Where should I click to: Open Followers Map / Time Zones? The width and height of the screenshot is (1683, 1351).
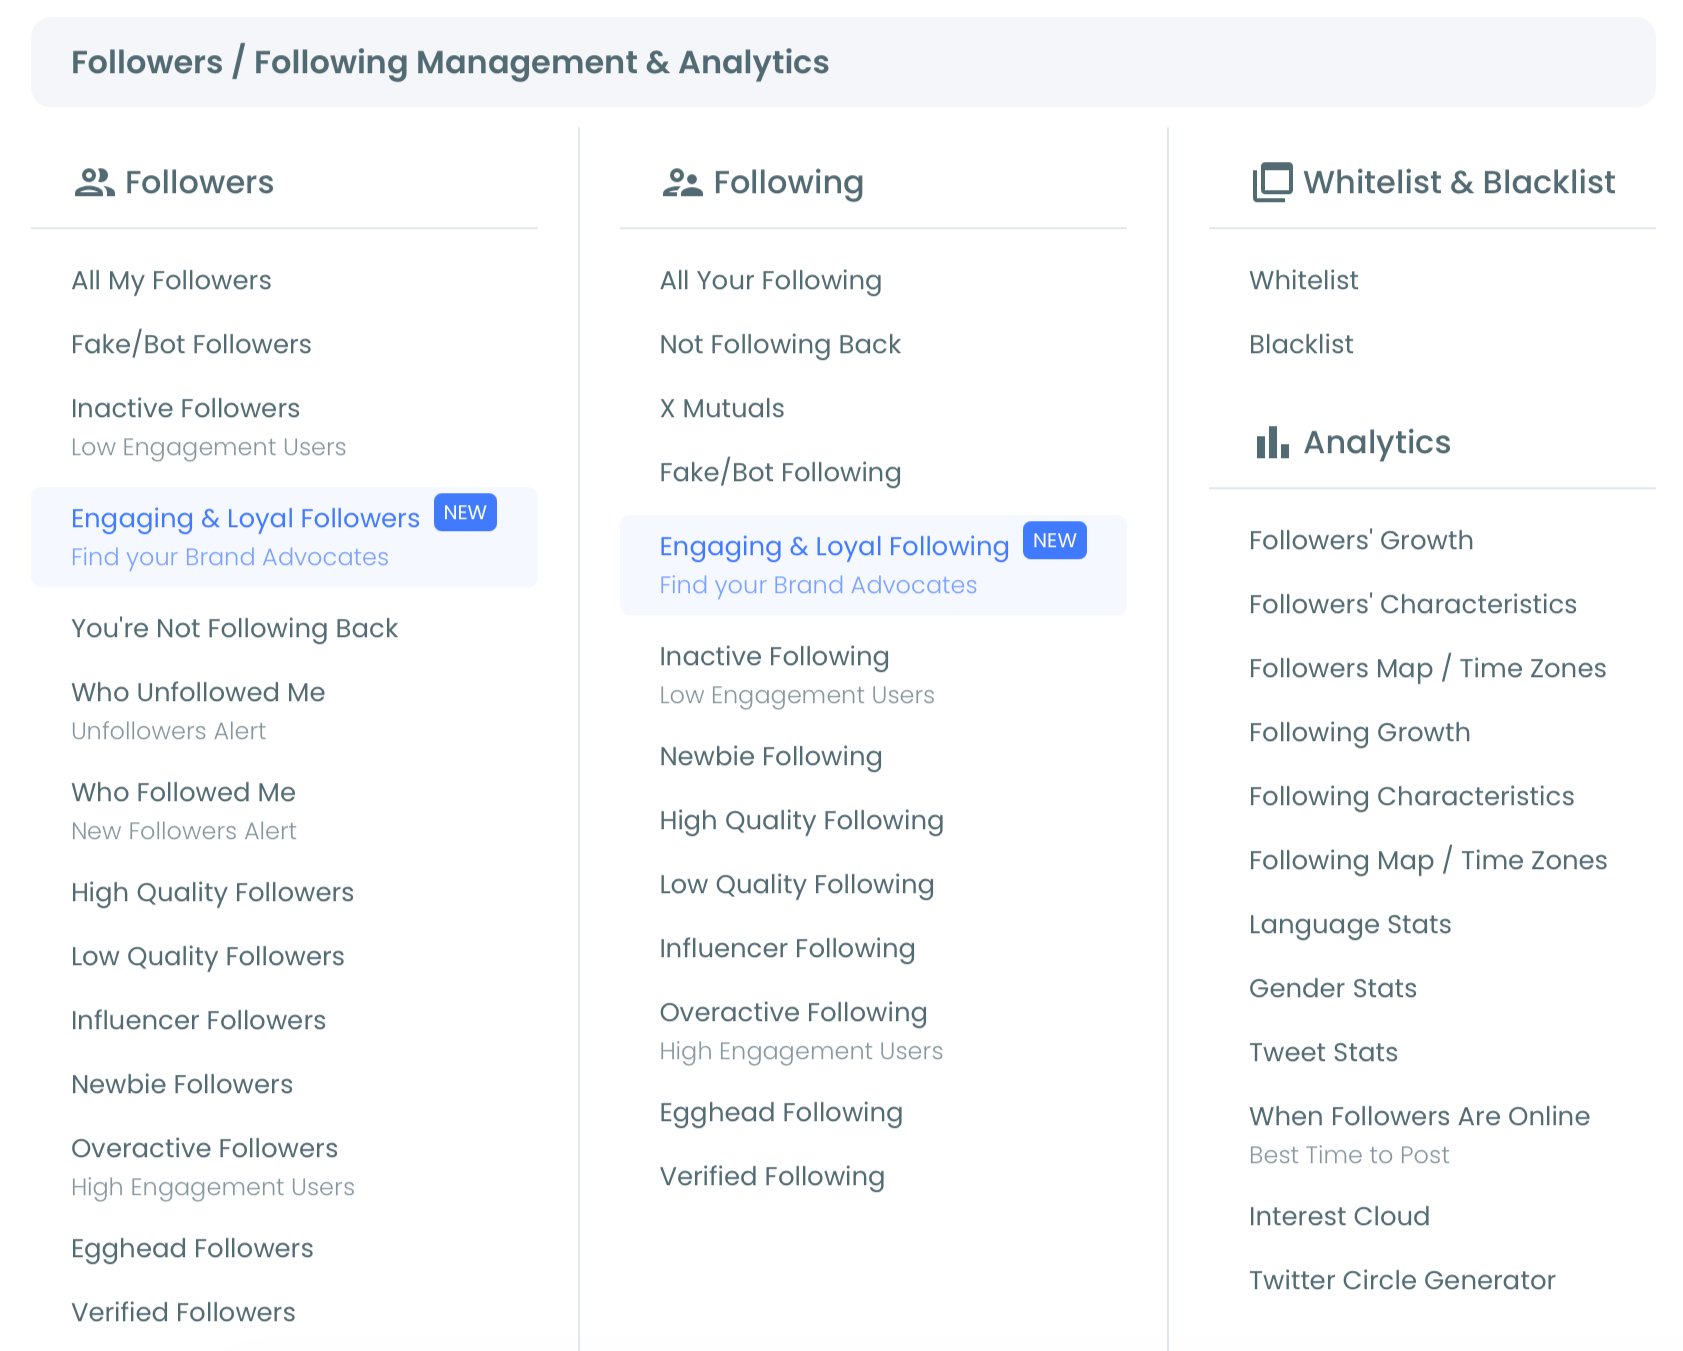pos(1427,668)
